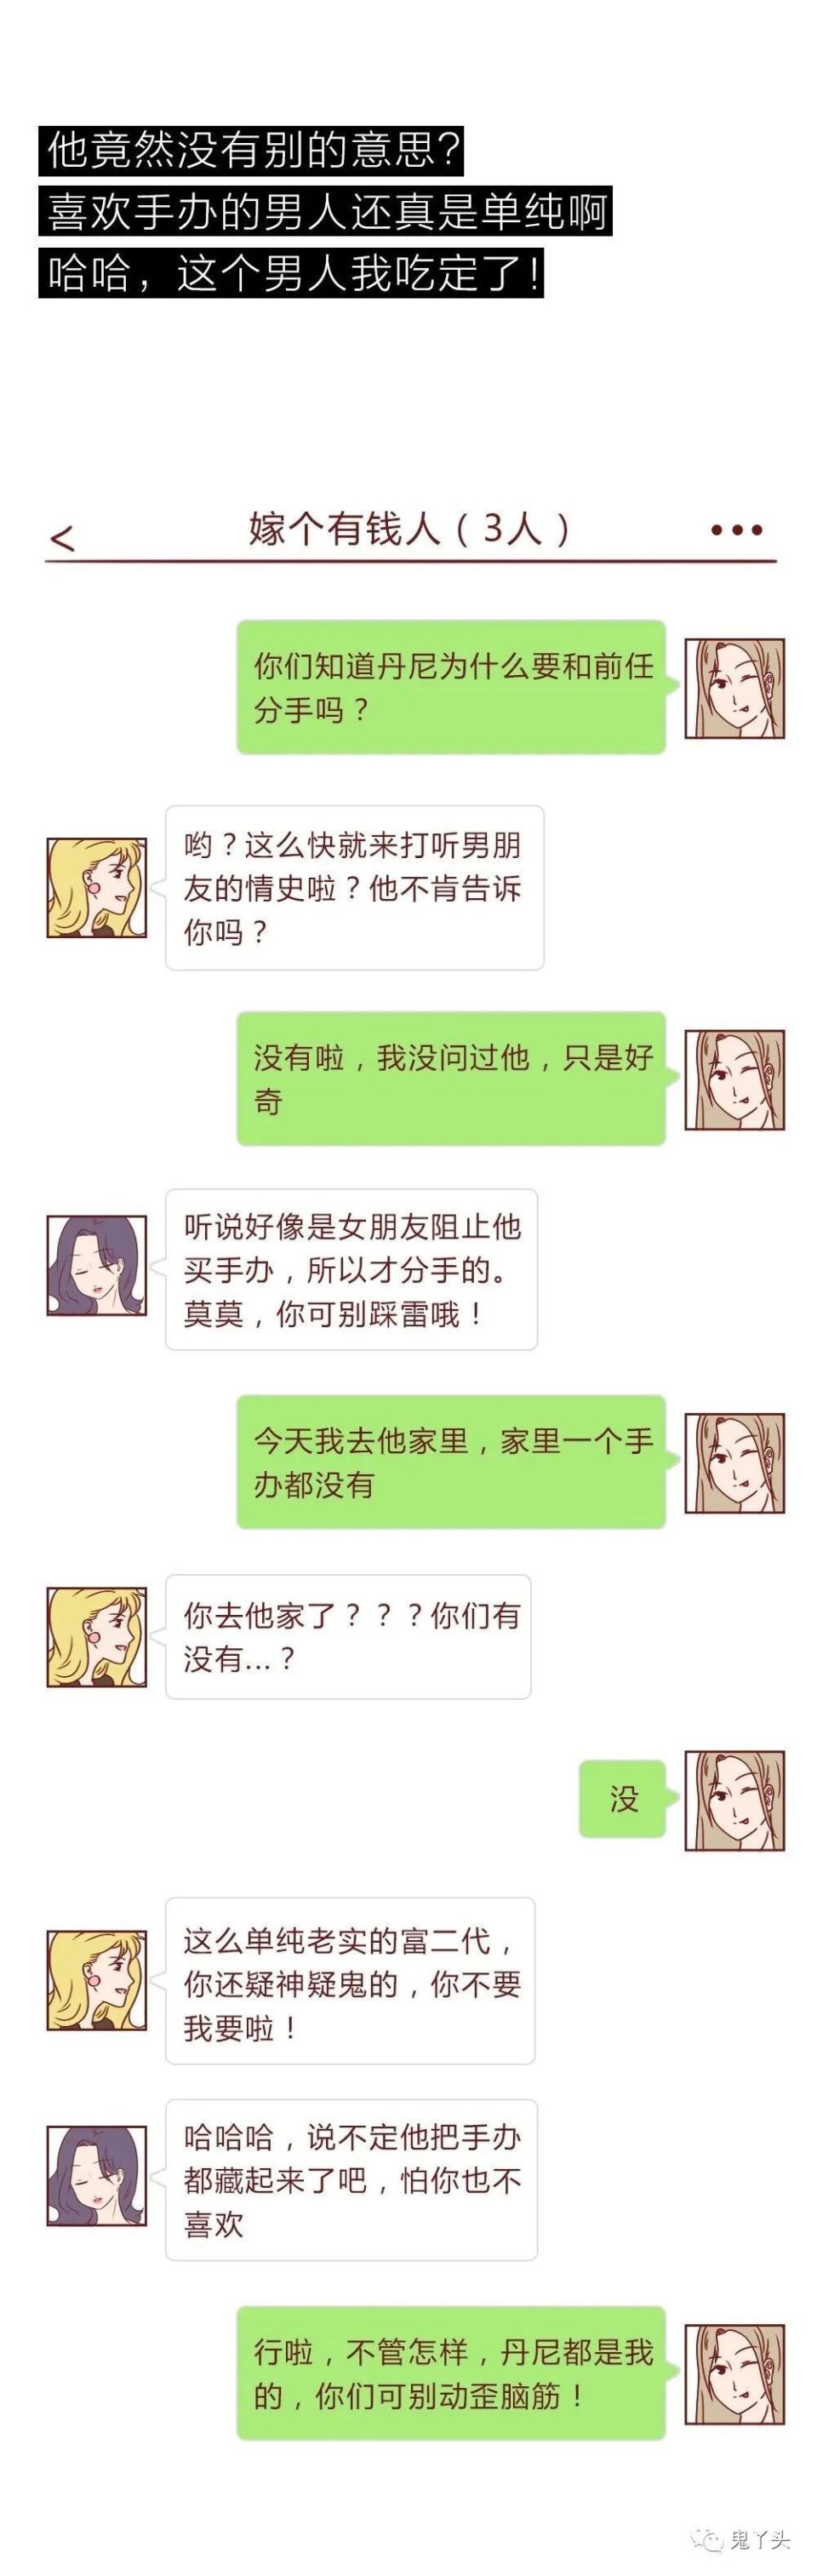Click the green bubble '你们知道丹尼为什么要和前任分手吗？'

pyautogui.click(x=451, y=687)
